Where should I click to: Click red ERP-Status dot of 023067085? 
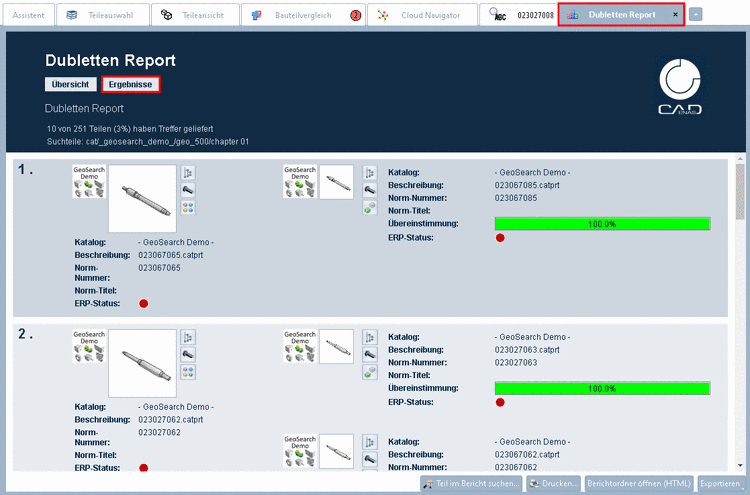coord(500,238)
